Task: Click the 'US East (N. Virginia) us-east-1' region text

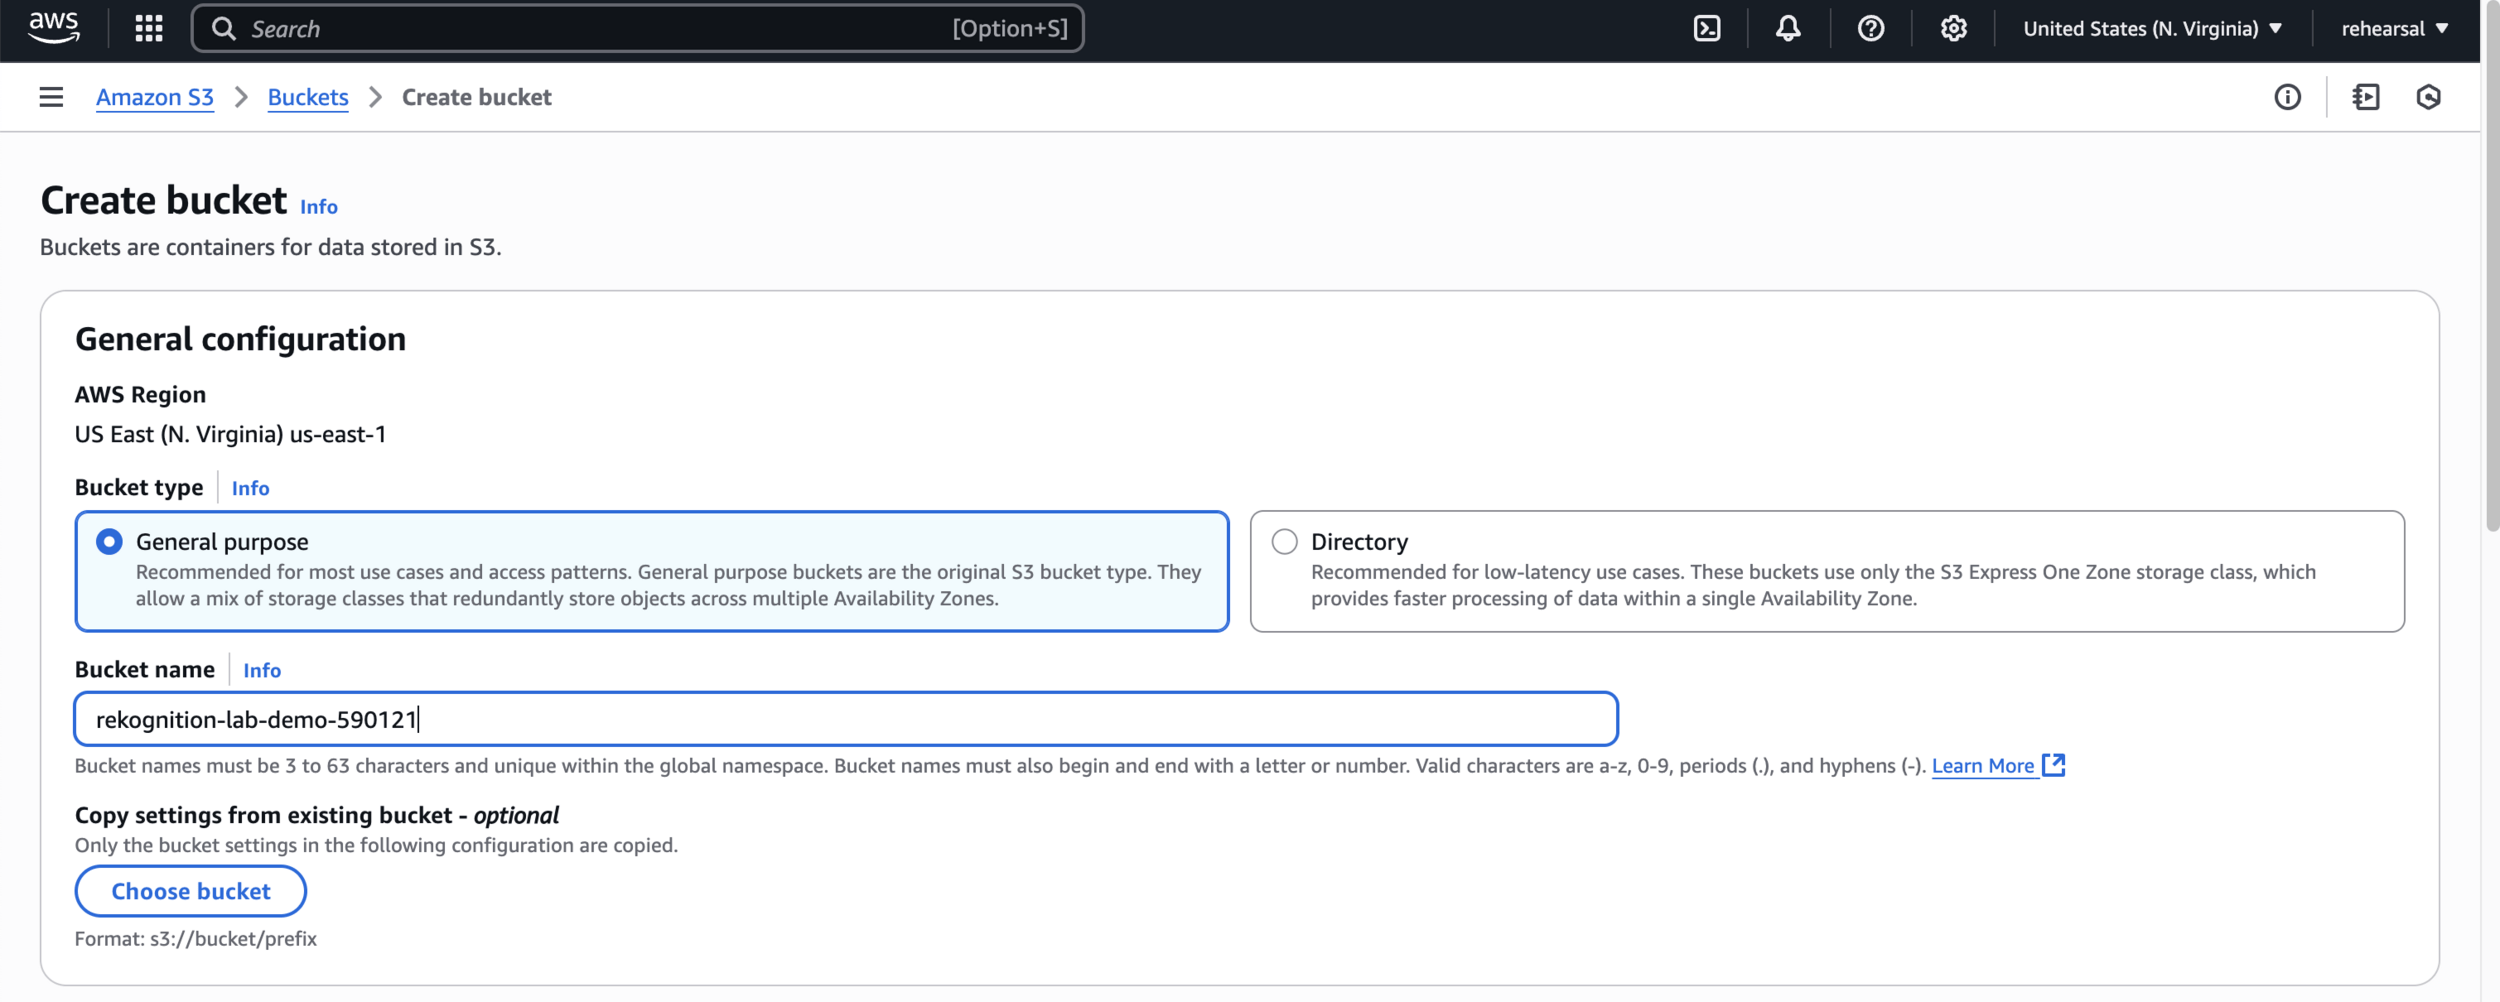Action: pos(230,434)
